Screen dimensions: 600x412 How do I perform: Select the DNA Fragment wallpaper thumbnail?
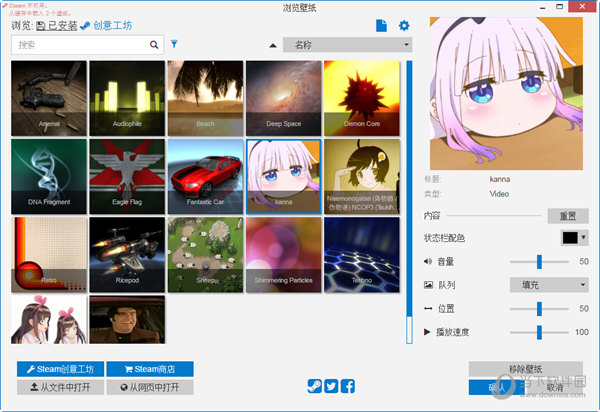[49, 176]
